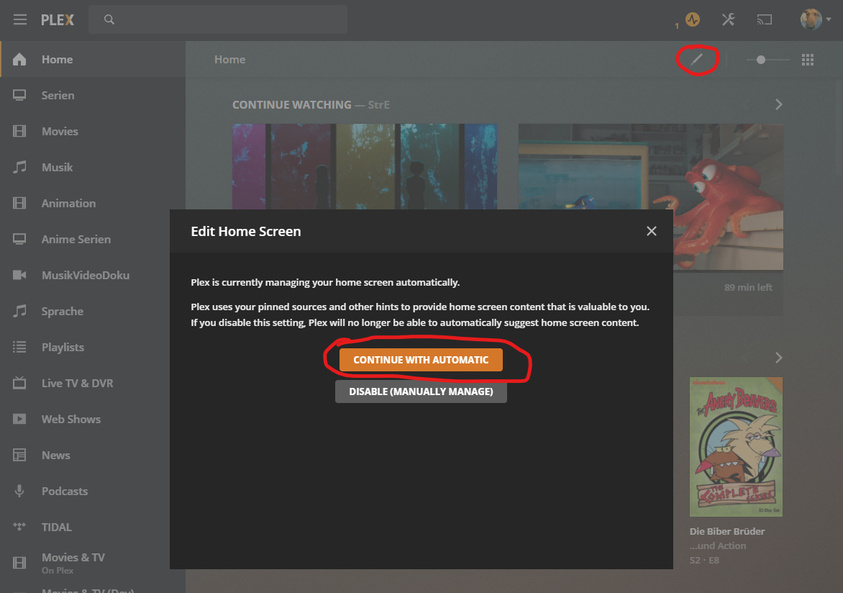Click the Anime Serien monitor icon
The height and width of the screenshot is (593, 843).
coord(19,239)
